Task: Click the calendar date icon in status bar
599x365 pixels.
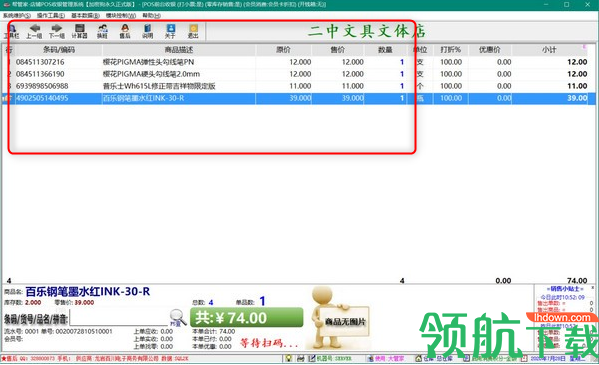Action: [x=525, y=359]
